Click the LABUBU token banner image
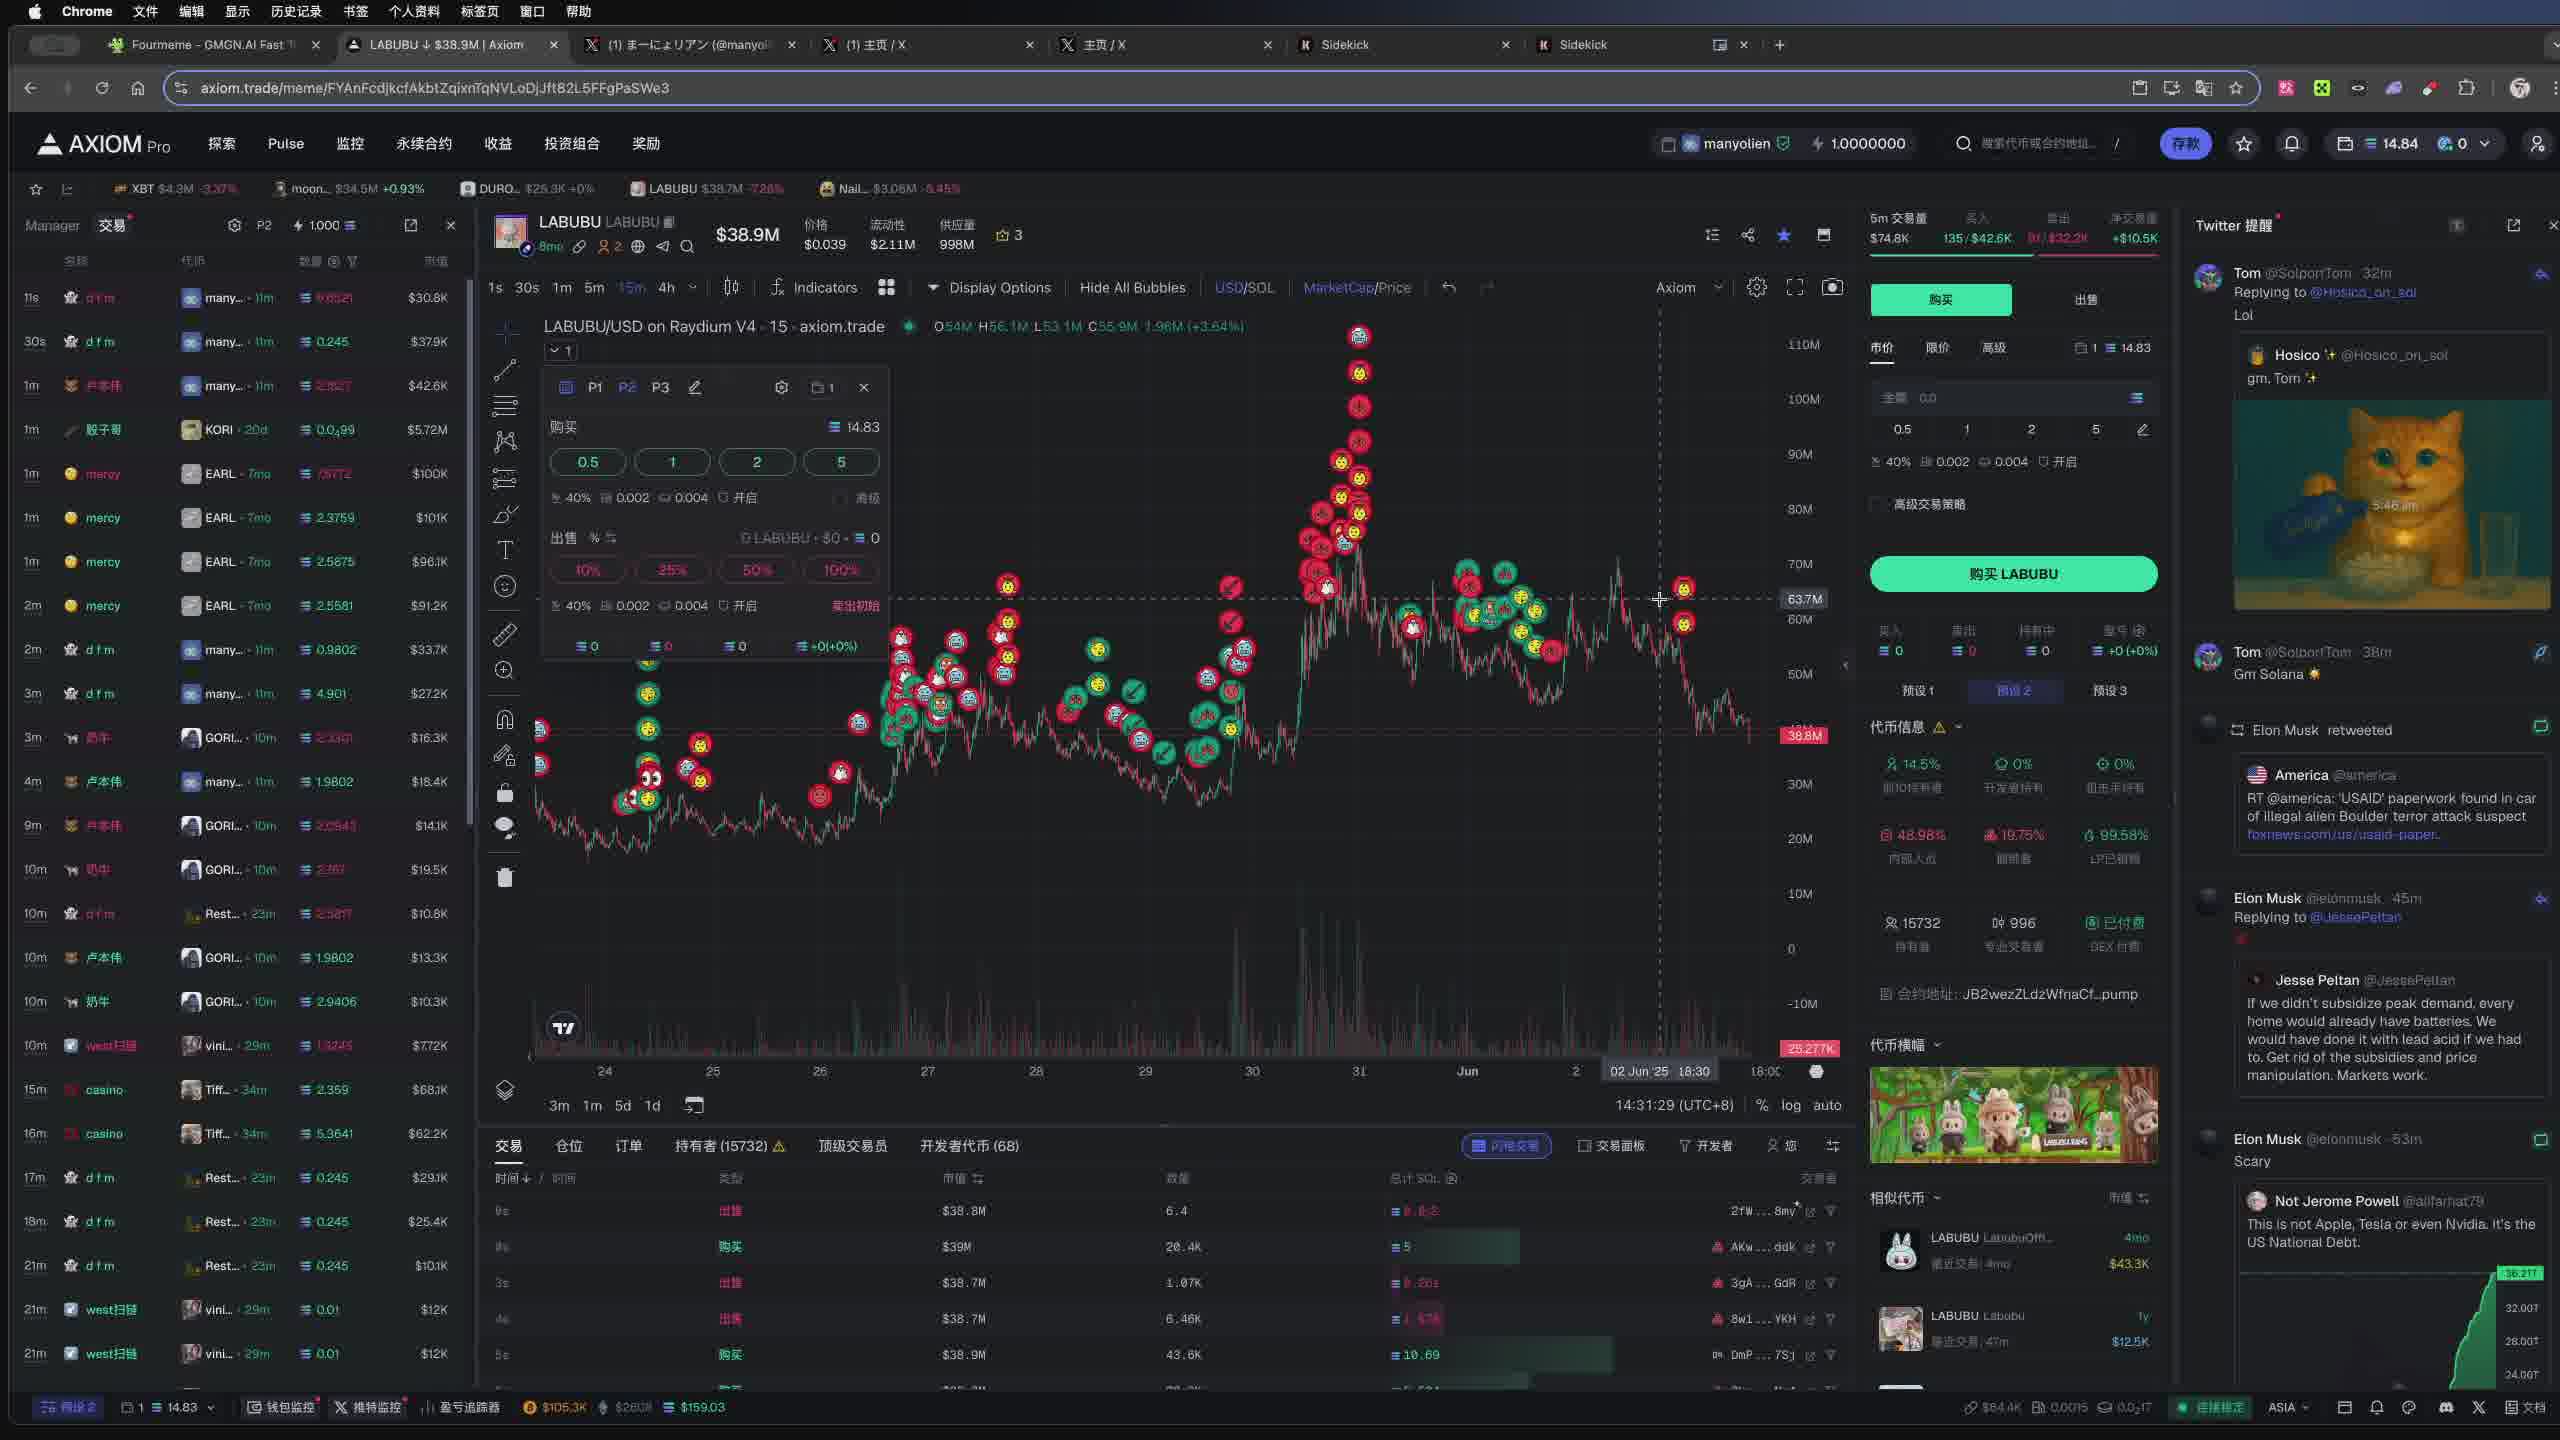The width and height of the screenshot is (2560, 1440). (2013, 1115)
